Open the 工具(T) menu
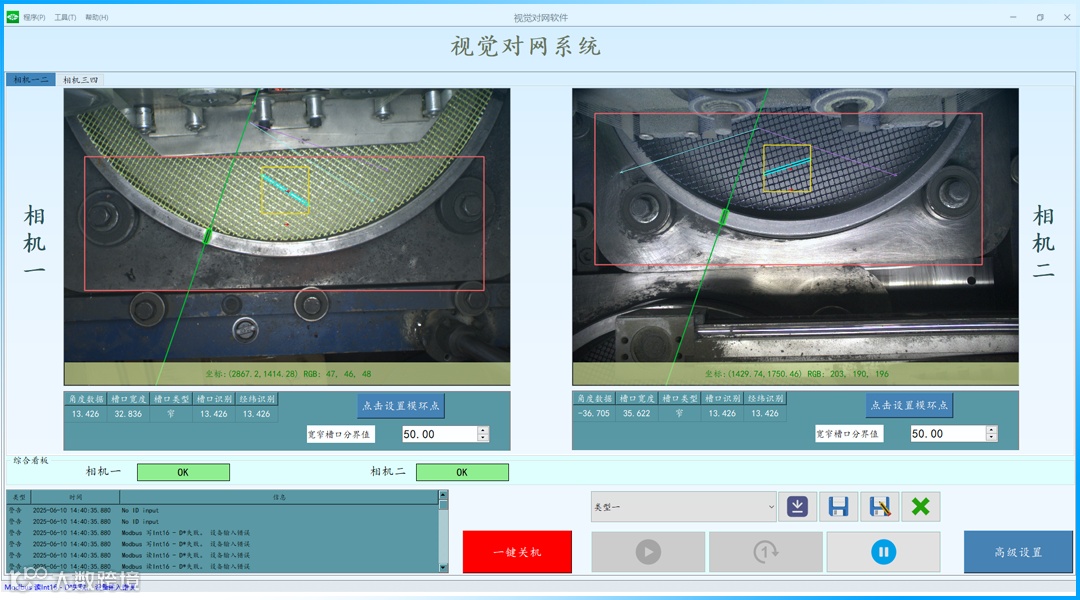1080x600 pixels. point(65,17)
